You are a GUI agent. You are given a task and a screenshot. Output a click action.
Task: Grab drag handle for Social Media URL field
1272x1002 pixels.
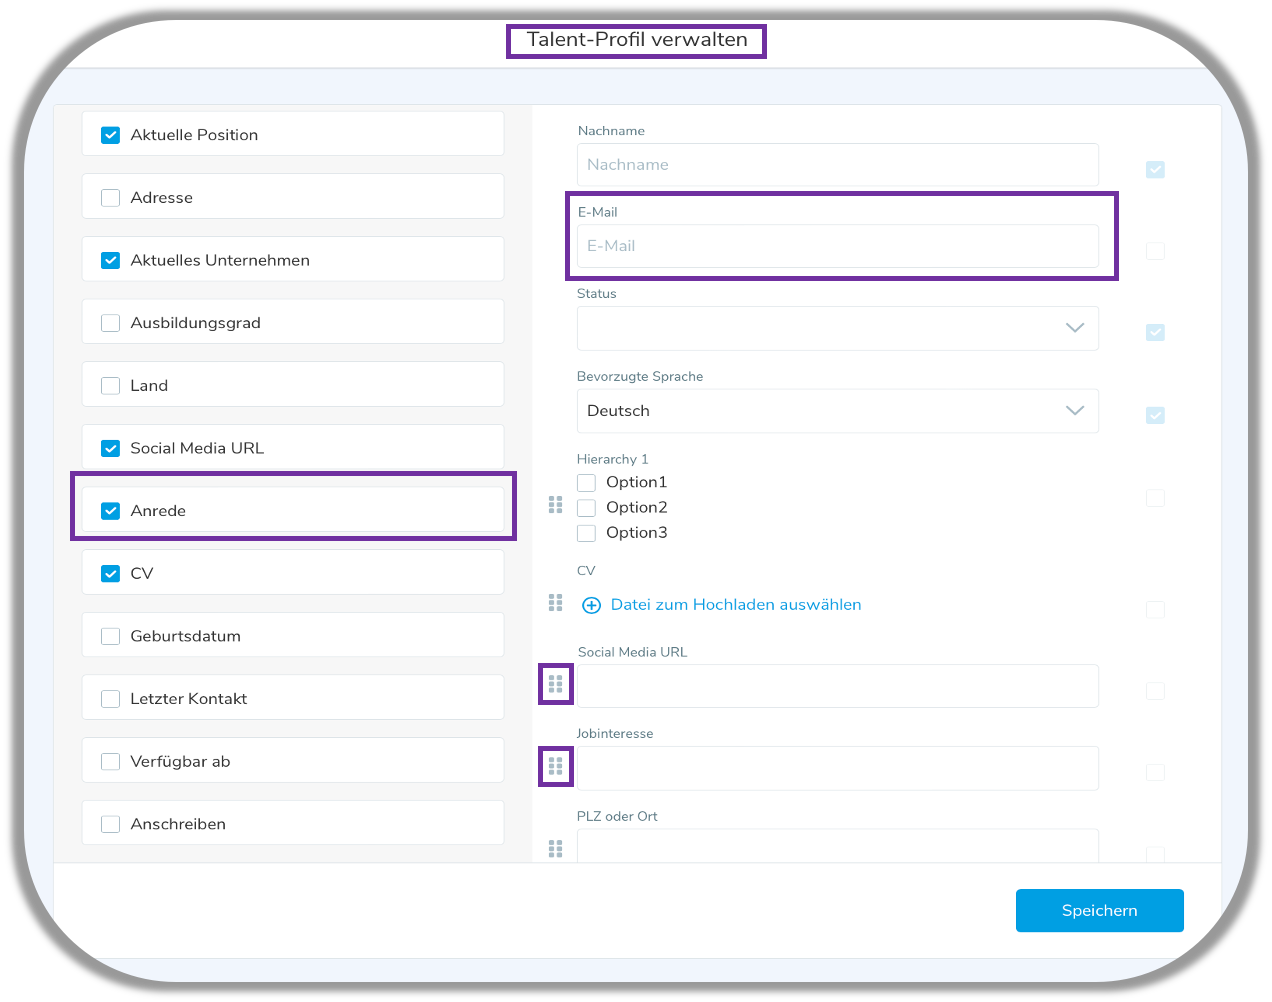coord(556,685)
